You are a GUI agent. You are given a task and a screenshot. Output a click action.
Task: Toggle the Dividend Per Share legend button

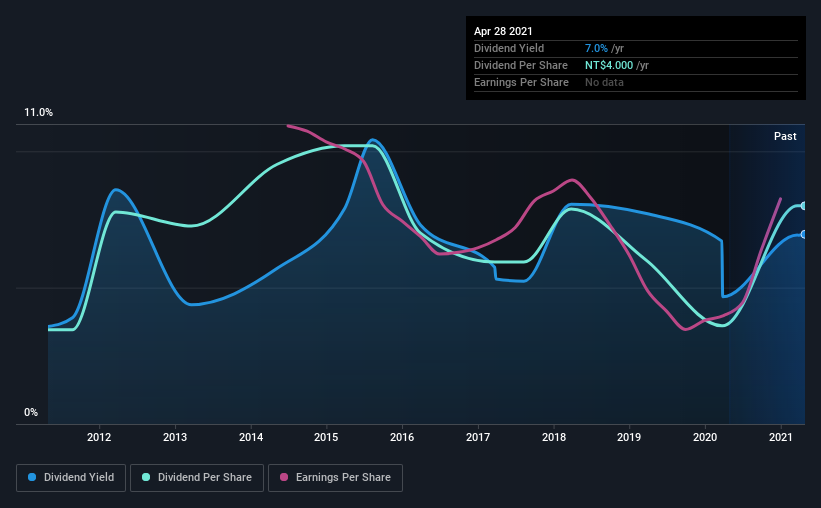pyautogui.click(x=197, y=478)
